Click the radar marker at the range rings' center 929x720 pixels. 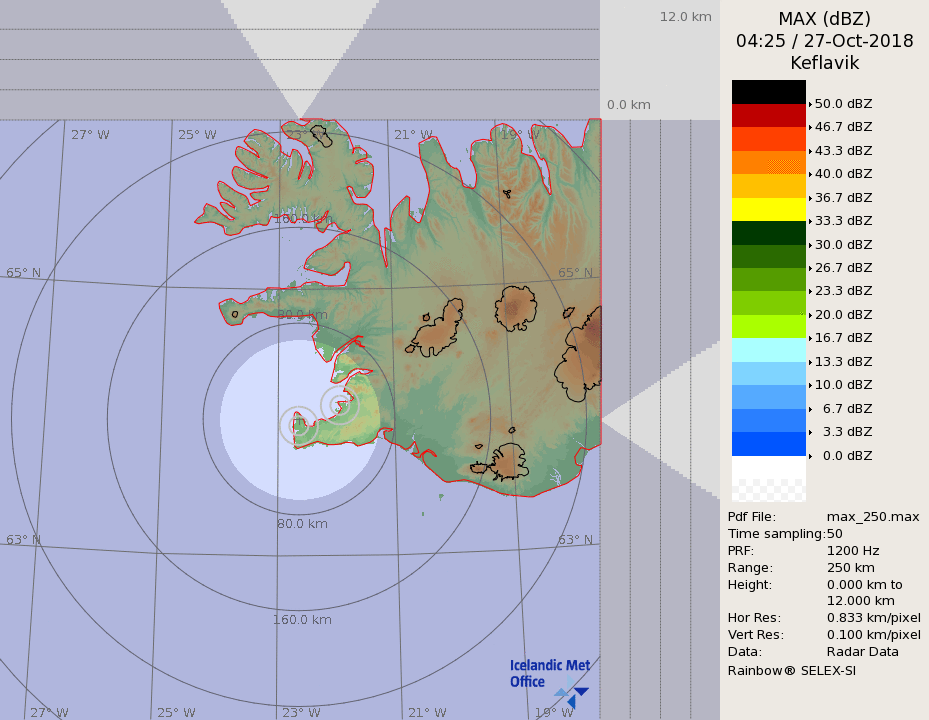tap(298, 425)
